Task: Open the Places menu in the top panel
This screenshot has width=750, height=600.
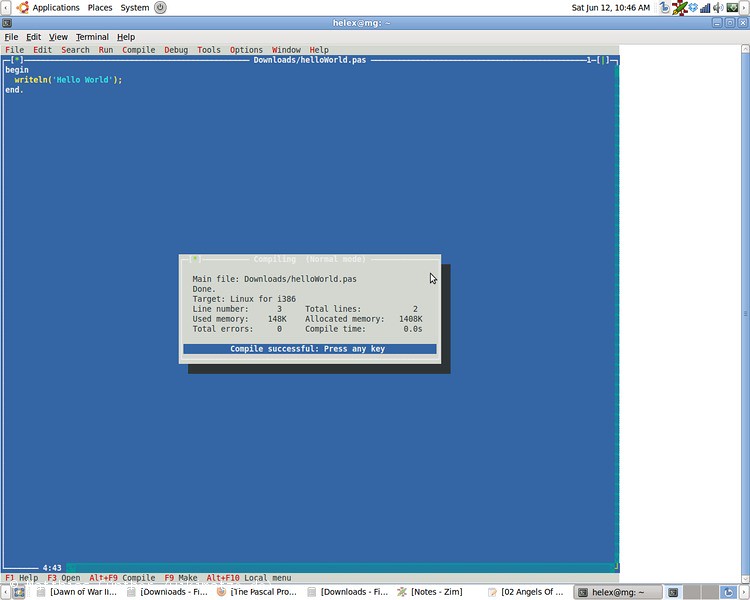Action: 99,8
